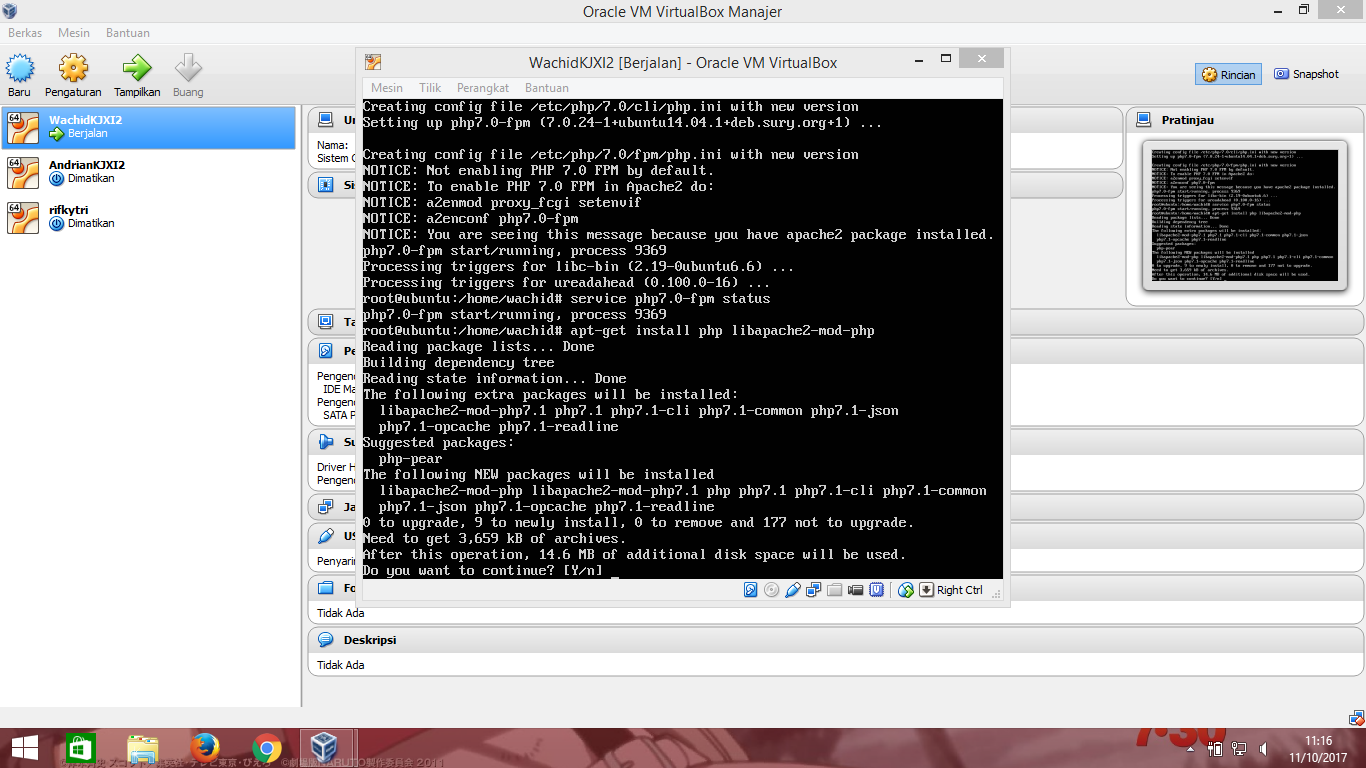This screenshot has width=1366, height=768.
Task: Click the VirtualBox Manager title bar cube icon
Action: pyautogui.click(x=10, y=11)
